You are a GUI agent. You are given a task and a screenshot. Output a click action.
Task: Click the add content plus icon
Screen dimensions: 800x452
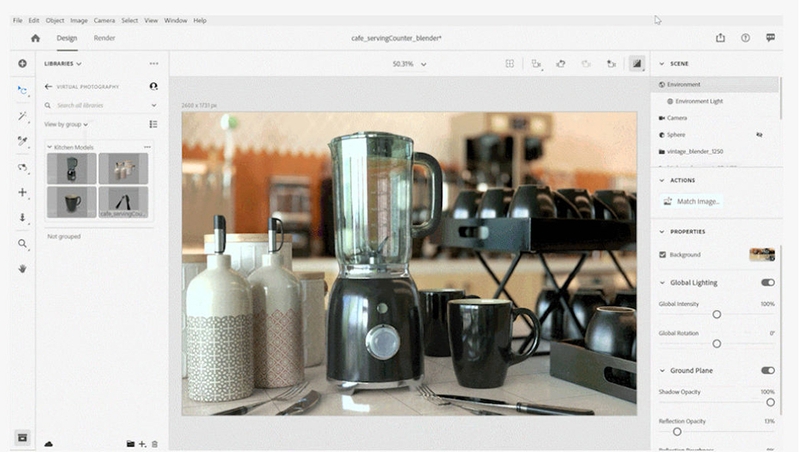(22, 64)
